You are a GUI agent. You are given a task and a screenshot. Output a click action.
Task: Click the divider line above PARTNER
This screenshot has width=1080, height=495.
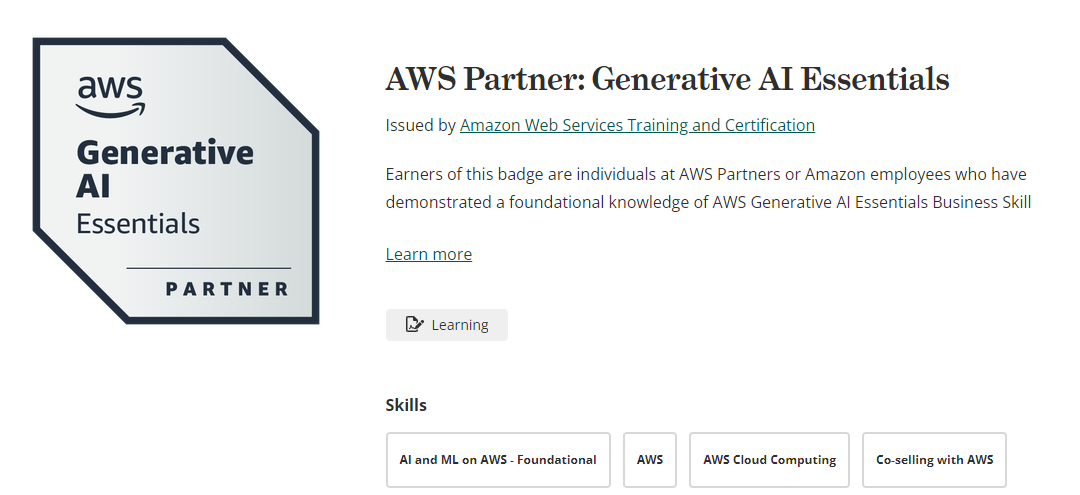tap(208, 268)
